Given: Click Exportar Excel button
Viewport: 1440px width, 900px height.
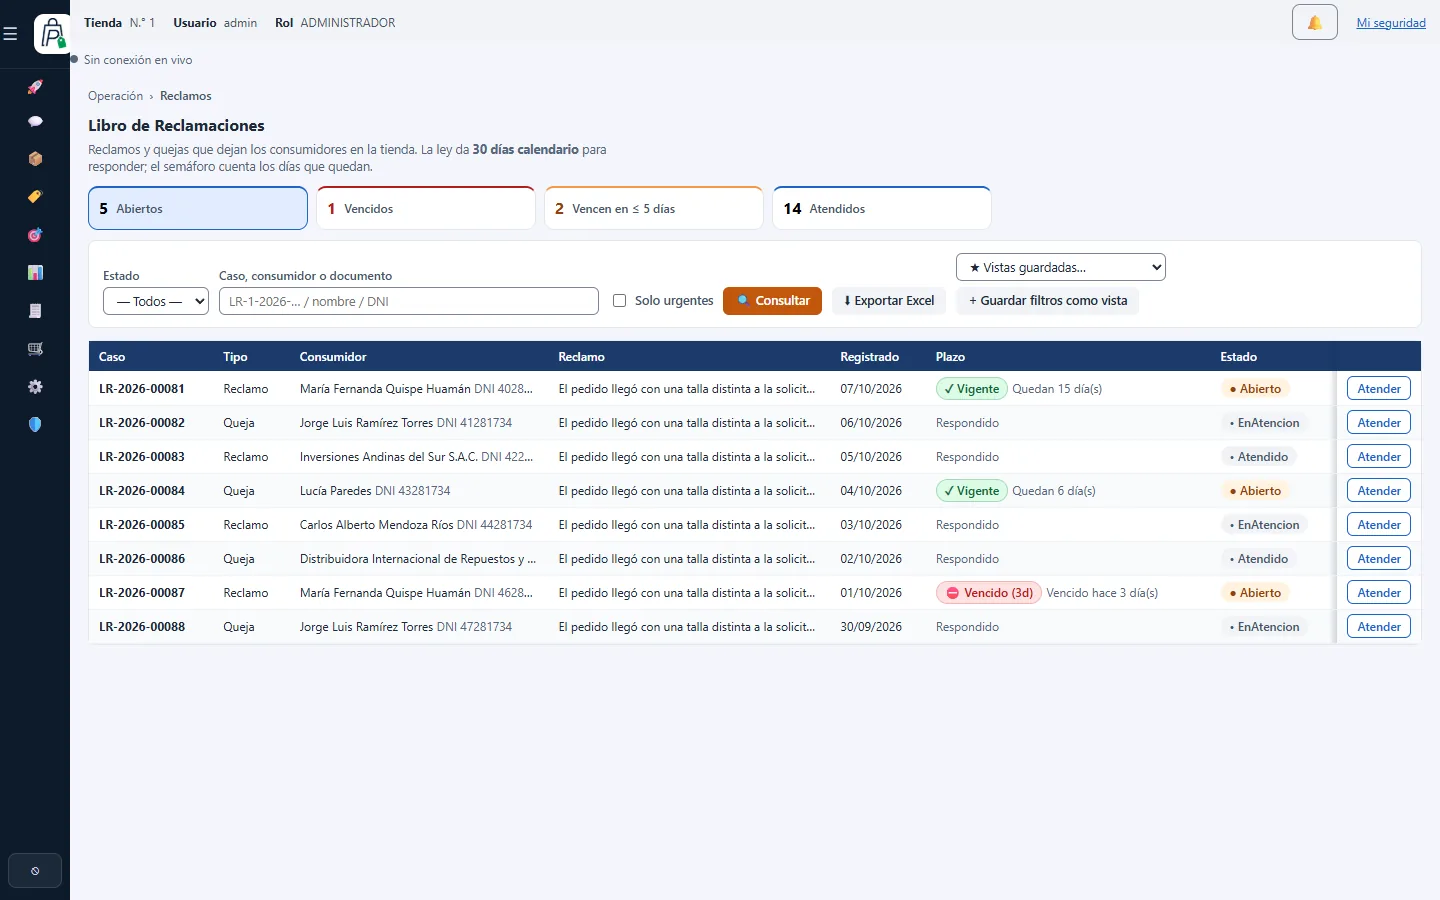Looking at the screenshot, I should click(x=889, y=301).
